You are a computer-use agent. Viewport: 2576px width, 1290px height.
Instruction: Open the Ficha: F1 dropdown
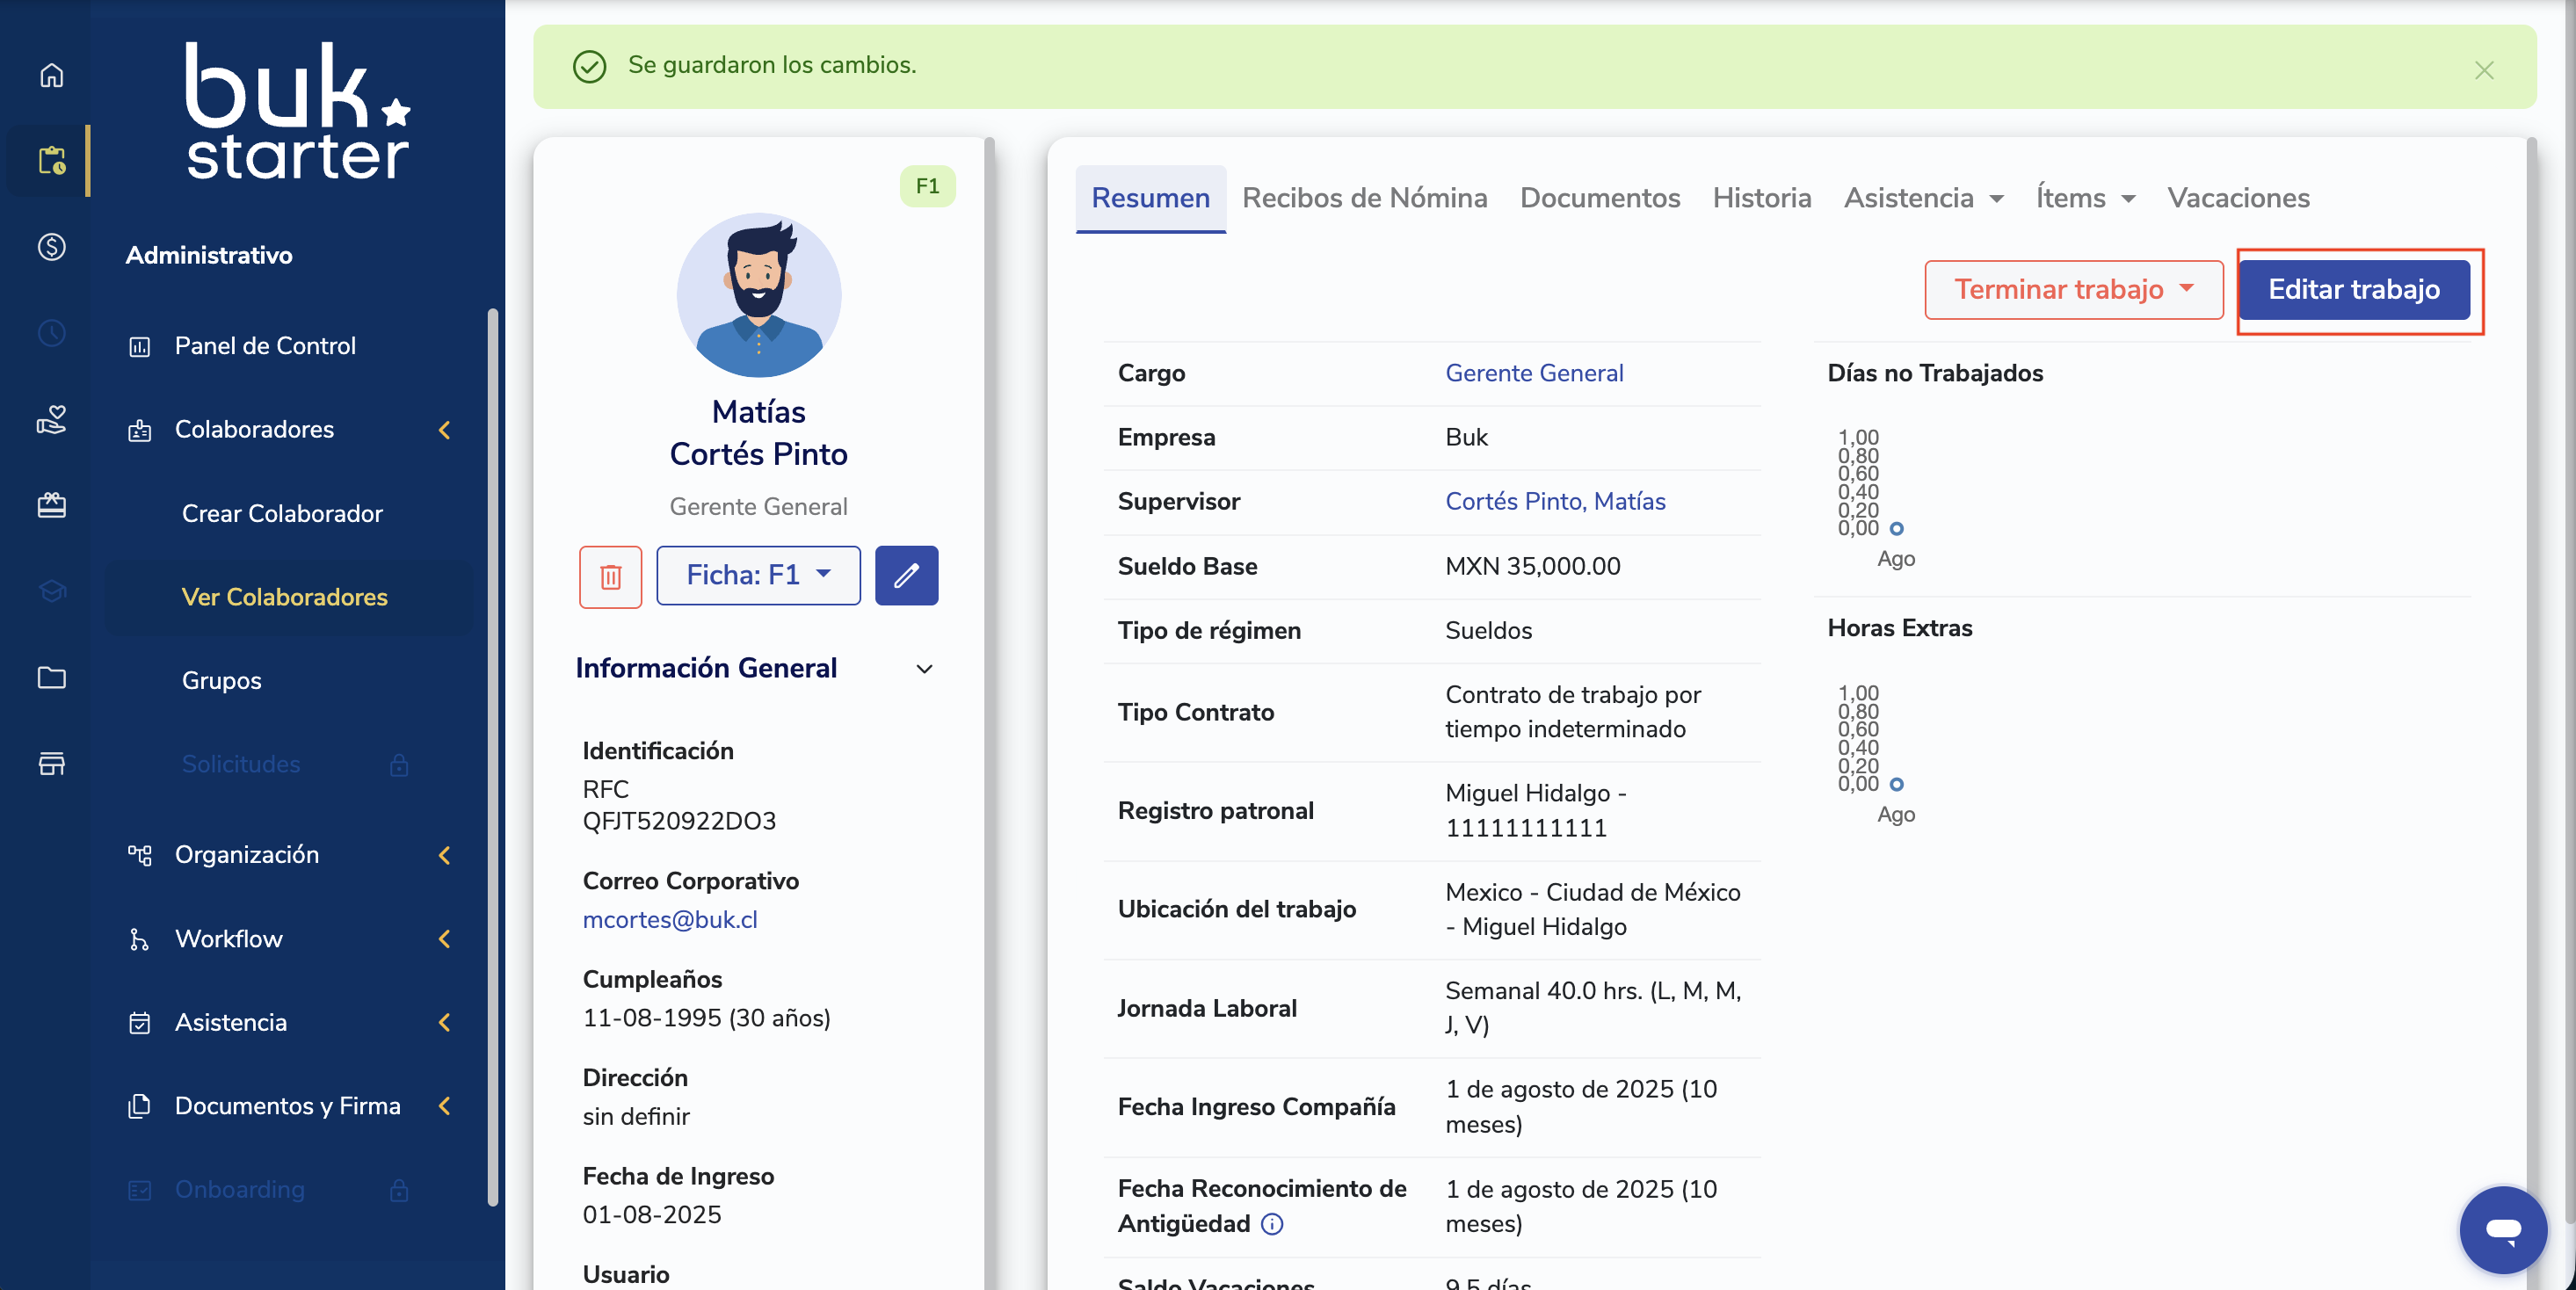point(758,576)
